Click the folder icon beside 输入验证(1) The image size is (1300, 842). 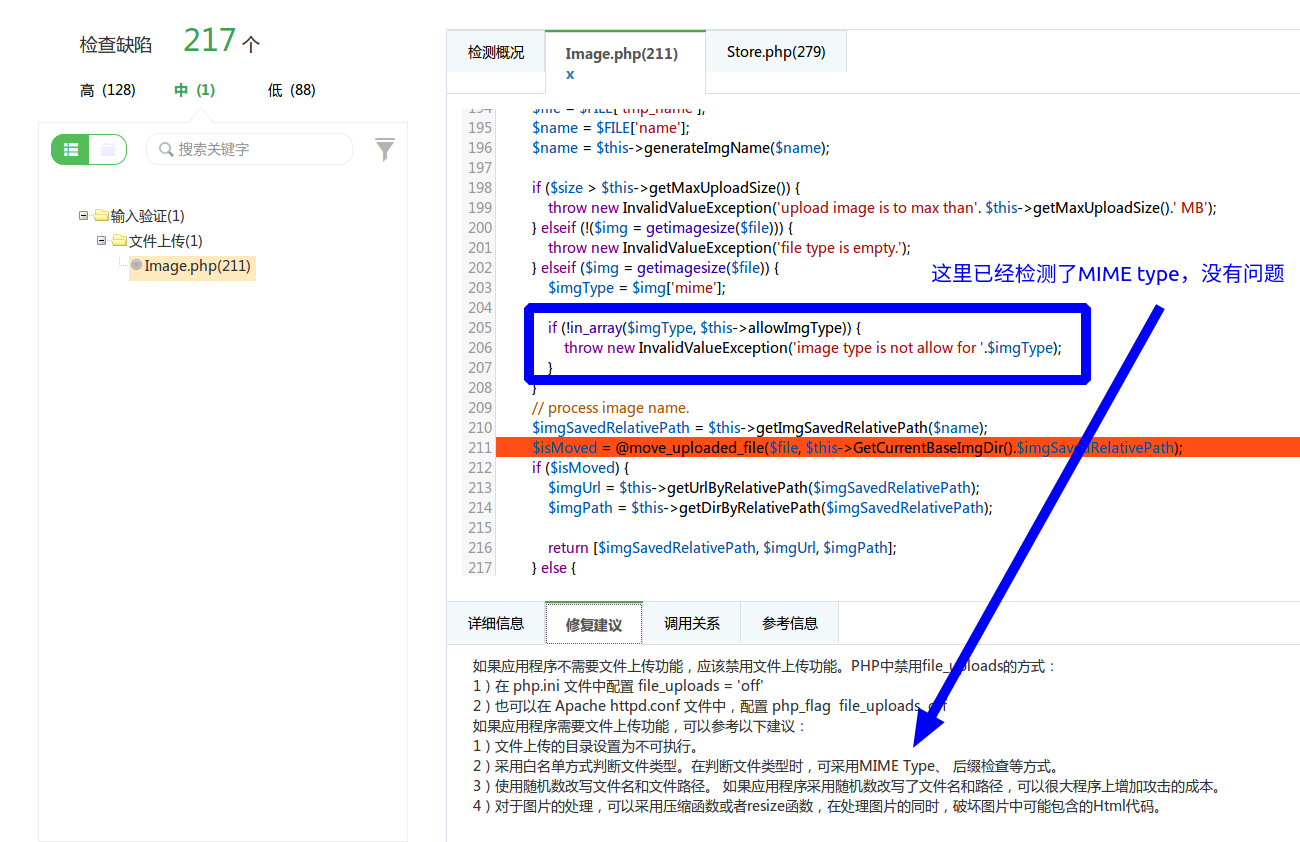point(101,216)
